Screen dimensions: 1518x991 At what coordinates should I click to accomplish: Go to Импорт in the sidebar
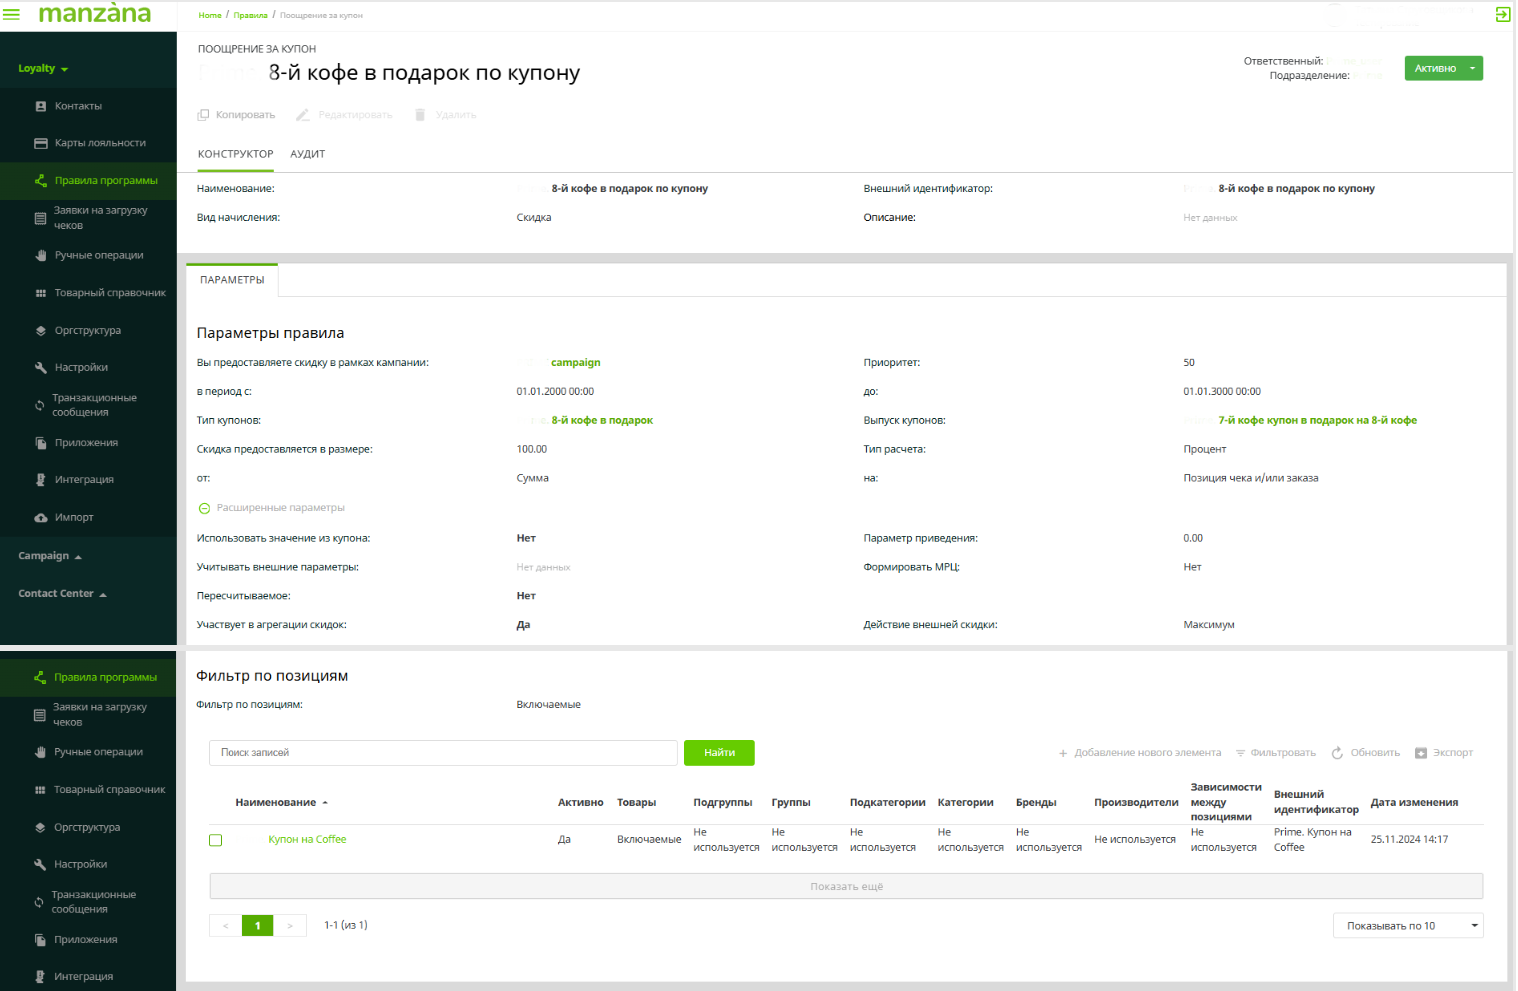coord(74,517)
